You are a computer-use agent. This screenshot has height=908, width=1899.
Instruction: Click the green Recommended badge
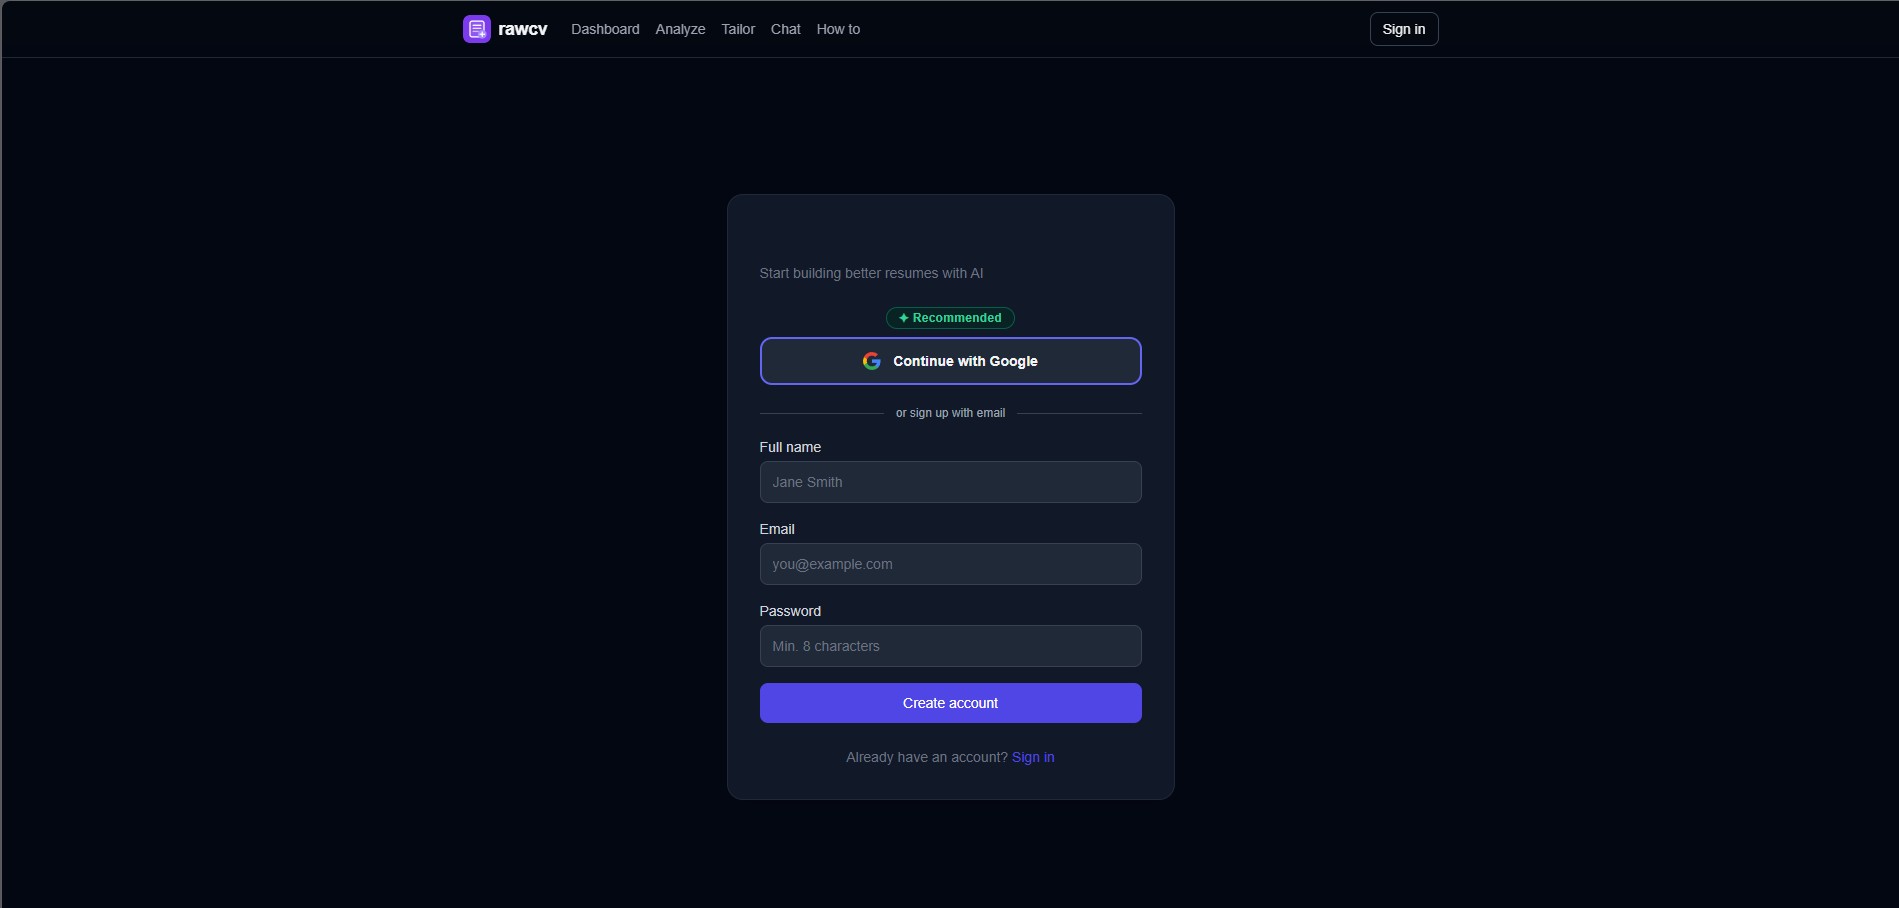pyautogui.click(x=950, y=318)
